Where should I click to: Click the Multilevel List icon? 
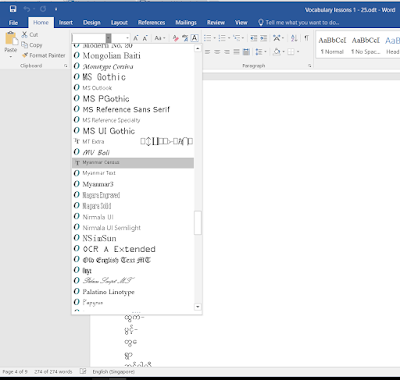(237, 38)
